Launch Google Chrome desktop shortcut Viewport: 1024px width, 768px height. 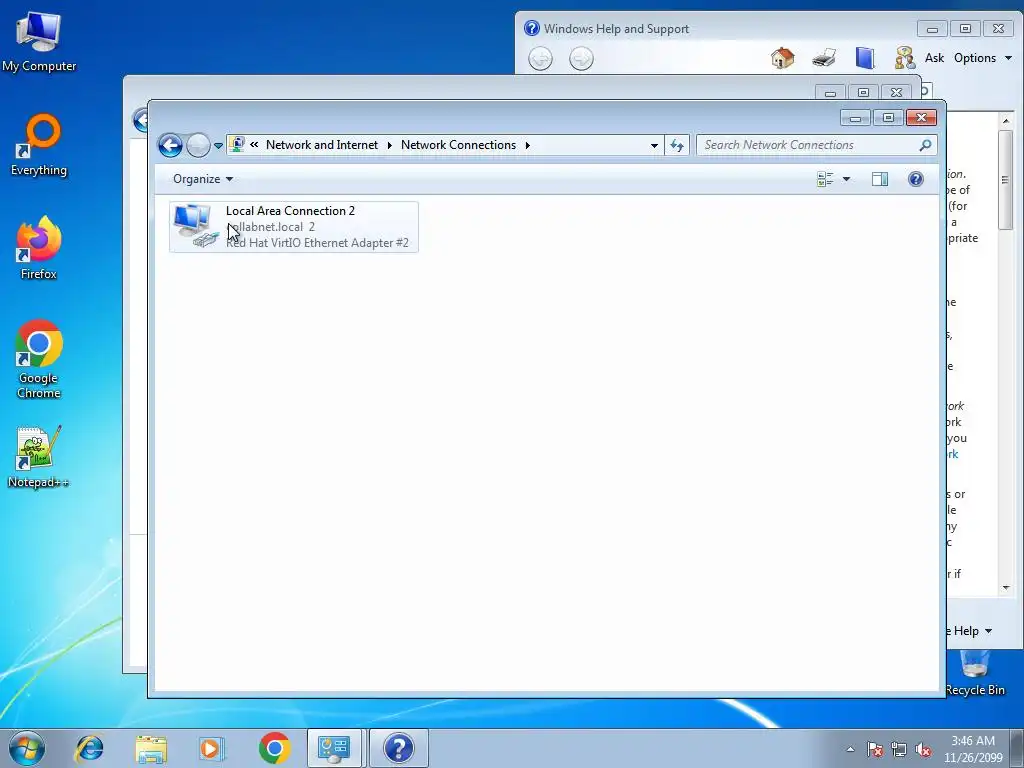[x=39, y=359]
